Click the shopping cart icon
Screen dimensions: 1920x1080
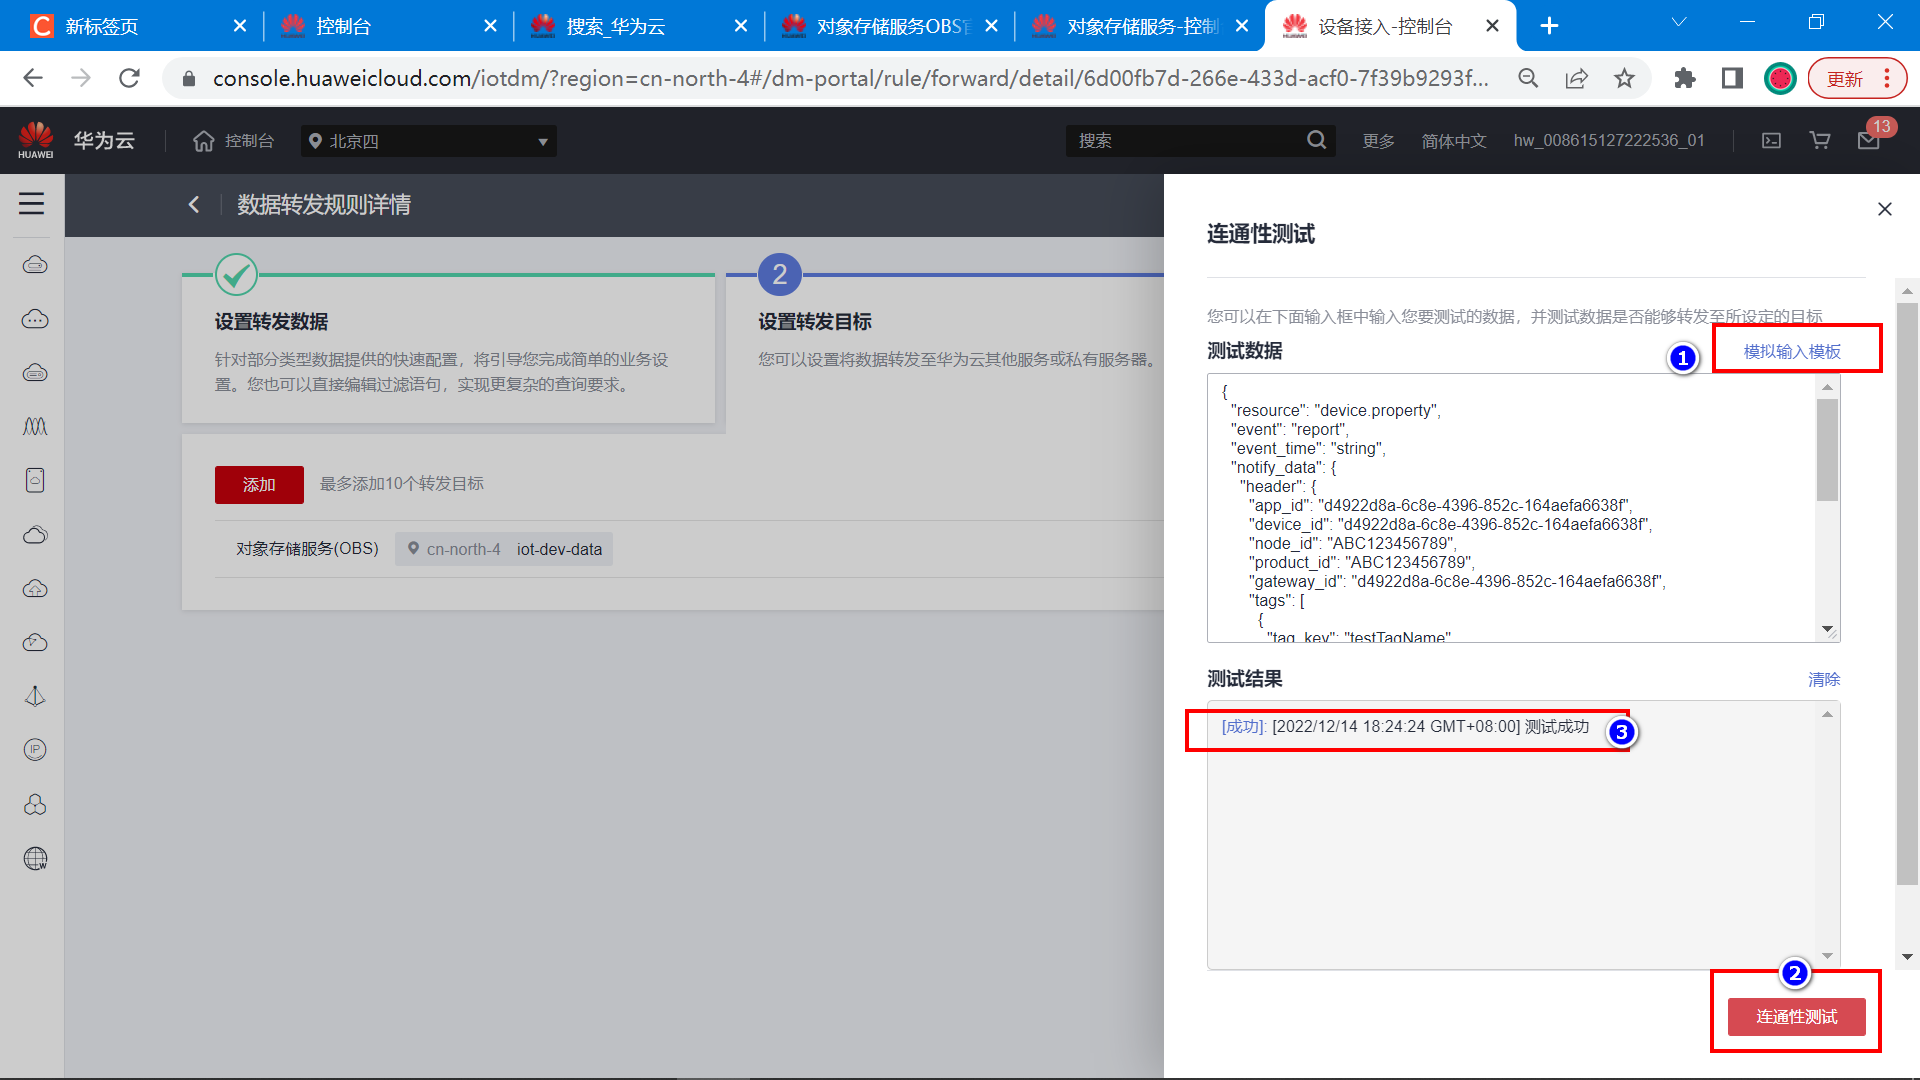pos(1820,141)
